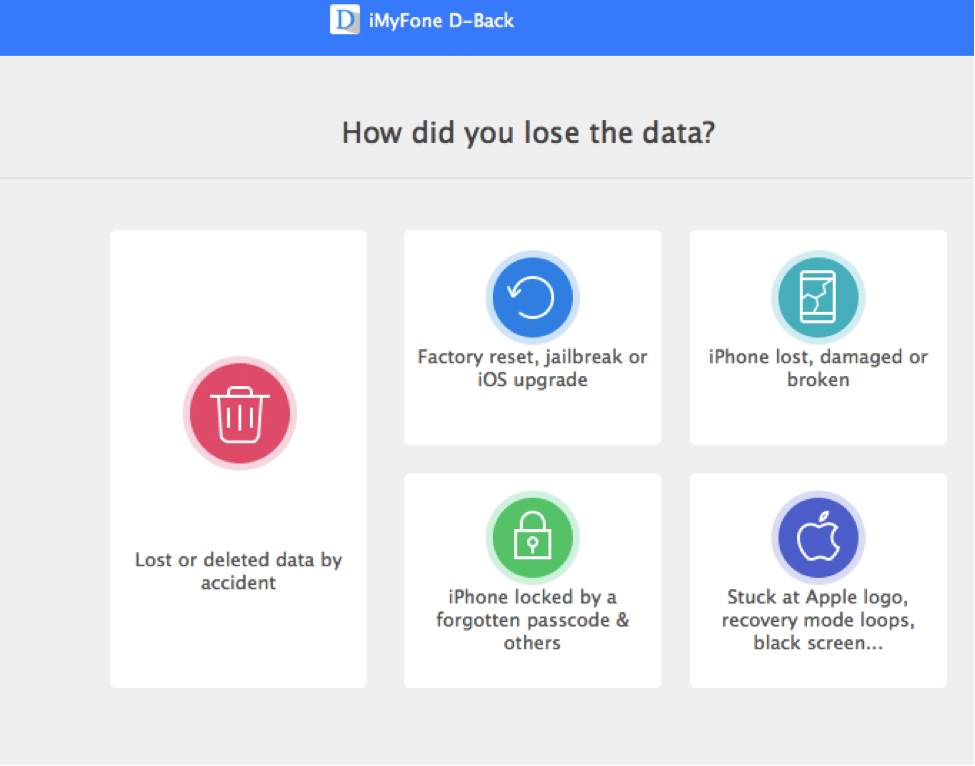
Task: Click the D-Back logo in title bar
Action: point(344,19)
